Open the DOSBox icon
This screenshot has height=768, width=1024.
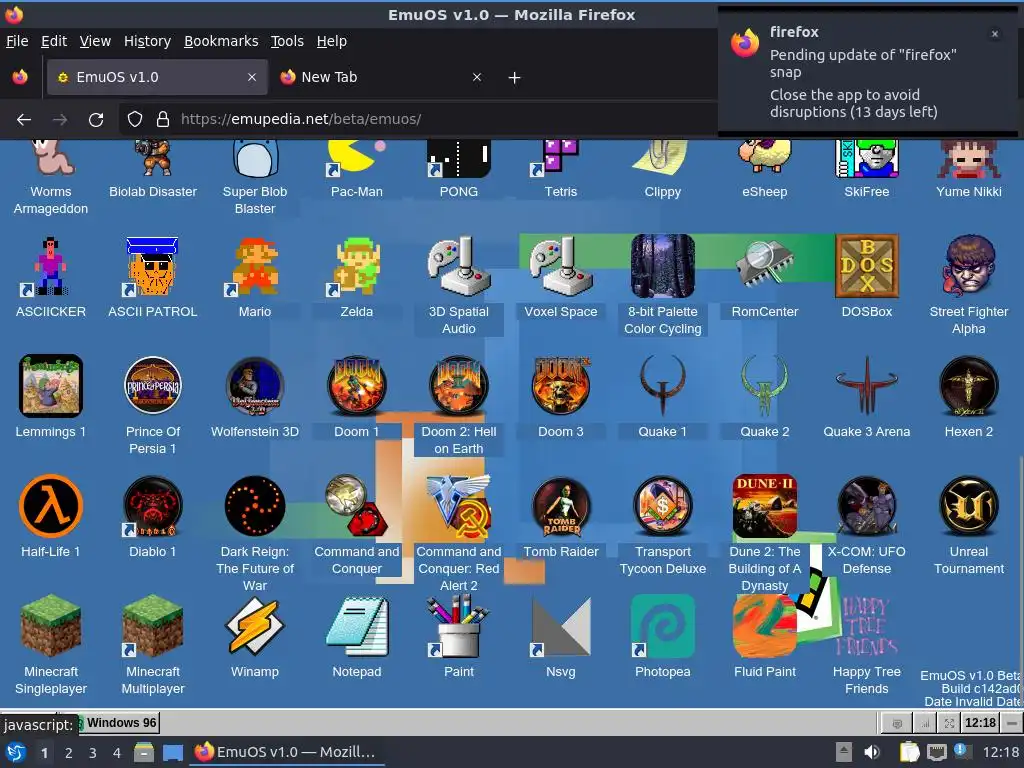[x=867, y=266]
